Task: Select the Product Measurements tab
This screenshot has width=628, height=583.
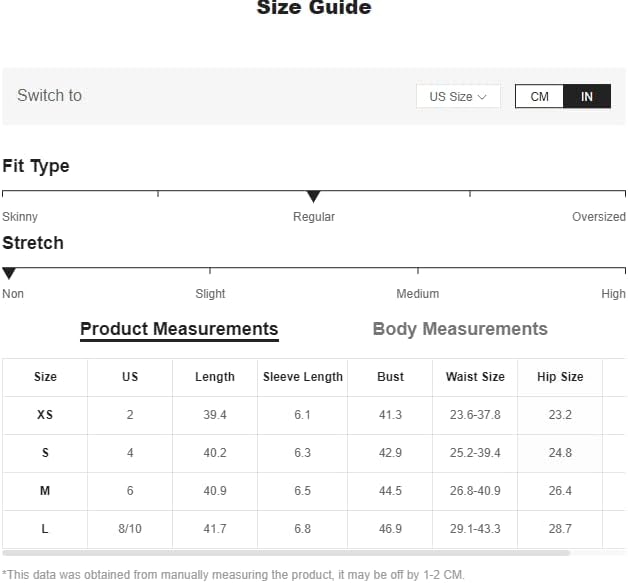Action: tap(179, 329)
